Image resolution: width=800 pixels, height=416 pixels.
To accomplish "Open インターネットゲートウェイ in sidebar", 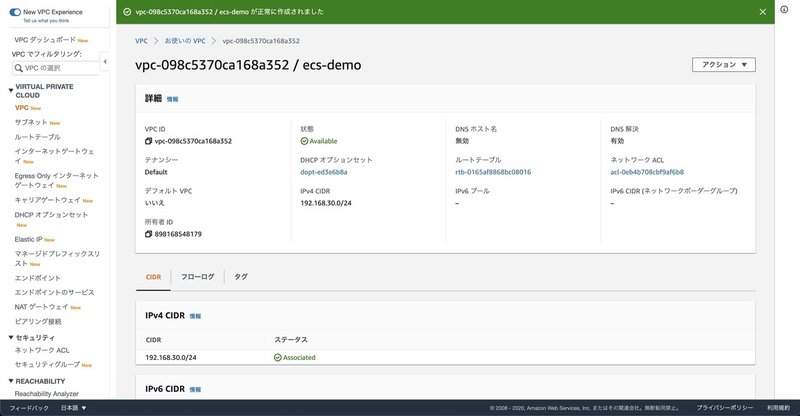I will click(x=54, y=156).
